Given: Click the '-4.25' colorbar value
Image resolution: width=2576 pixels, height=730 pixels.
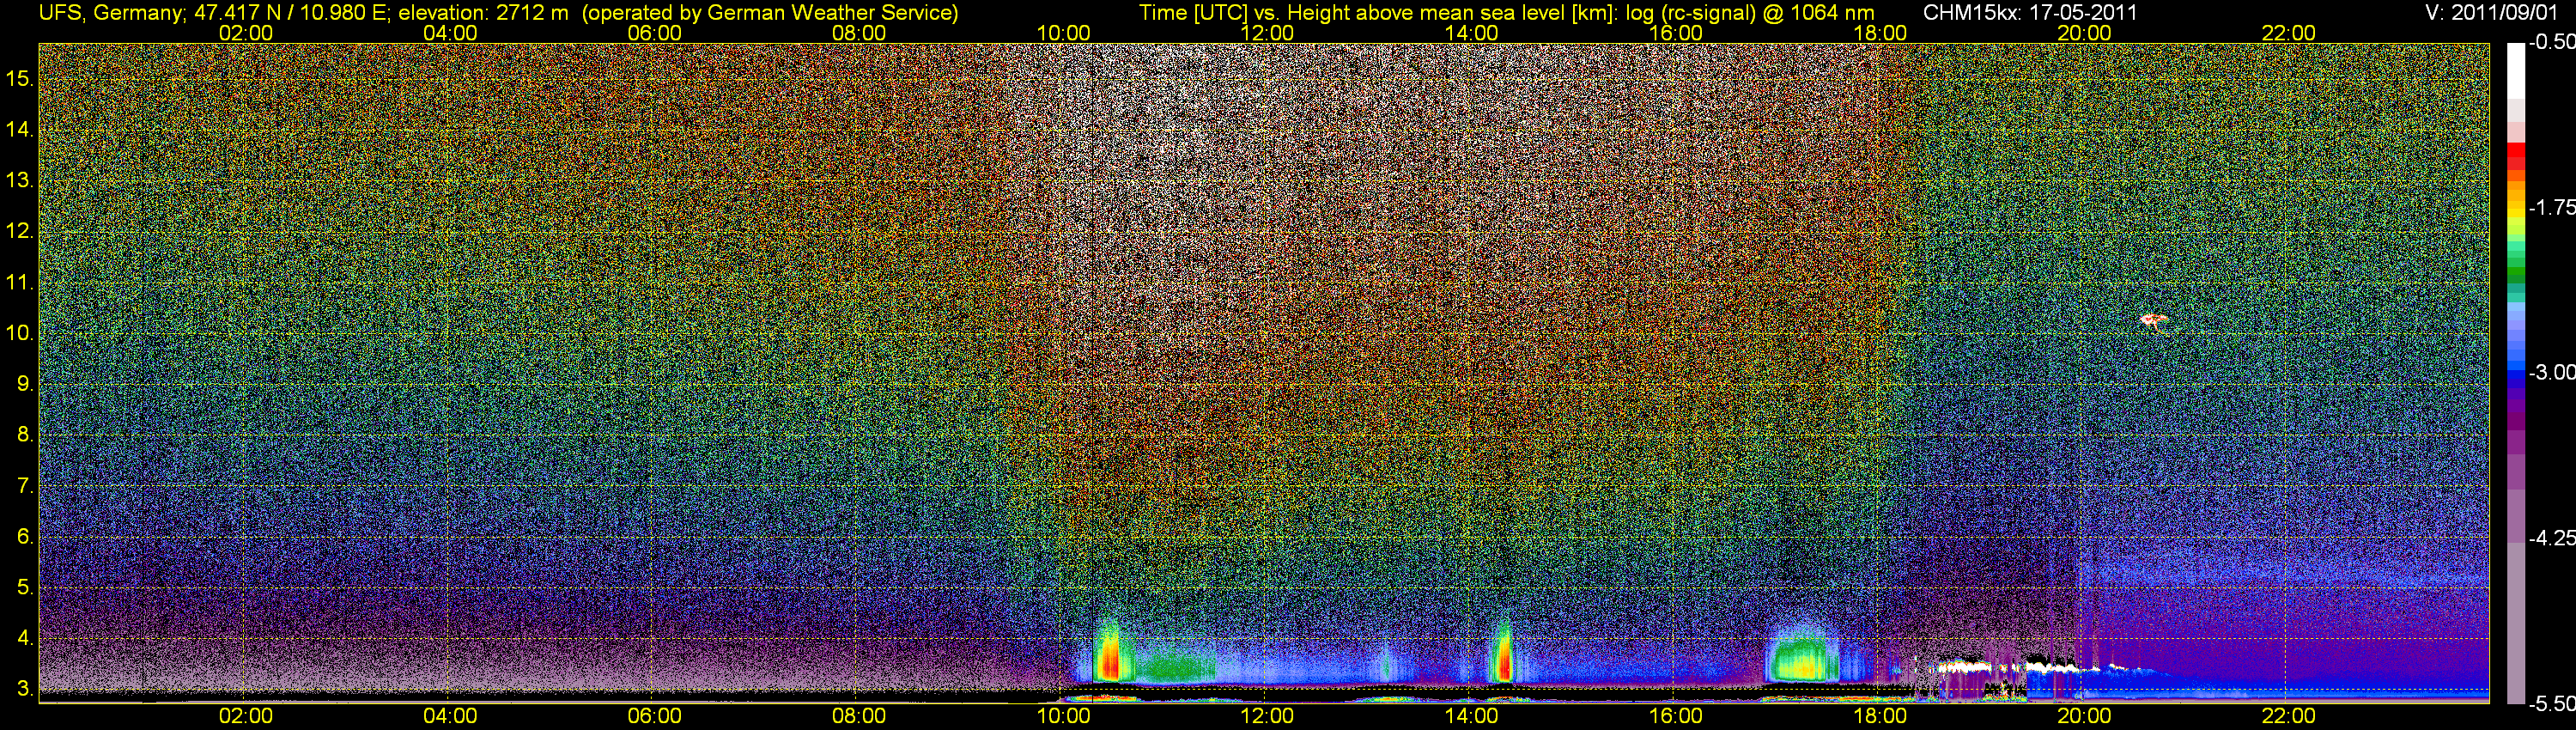Looking at the screenshot, I should point(2551,538).
